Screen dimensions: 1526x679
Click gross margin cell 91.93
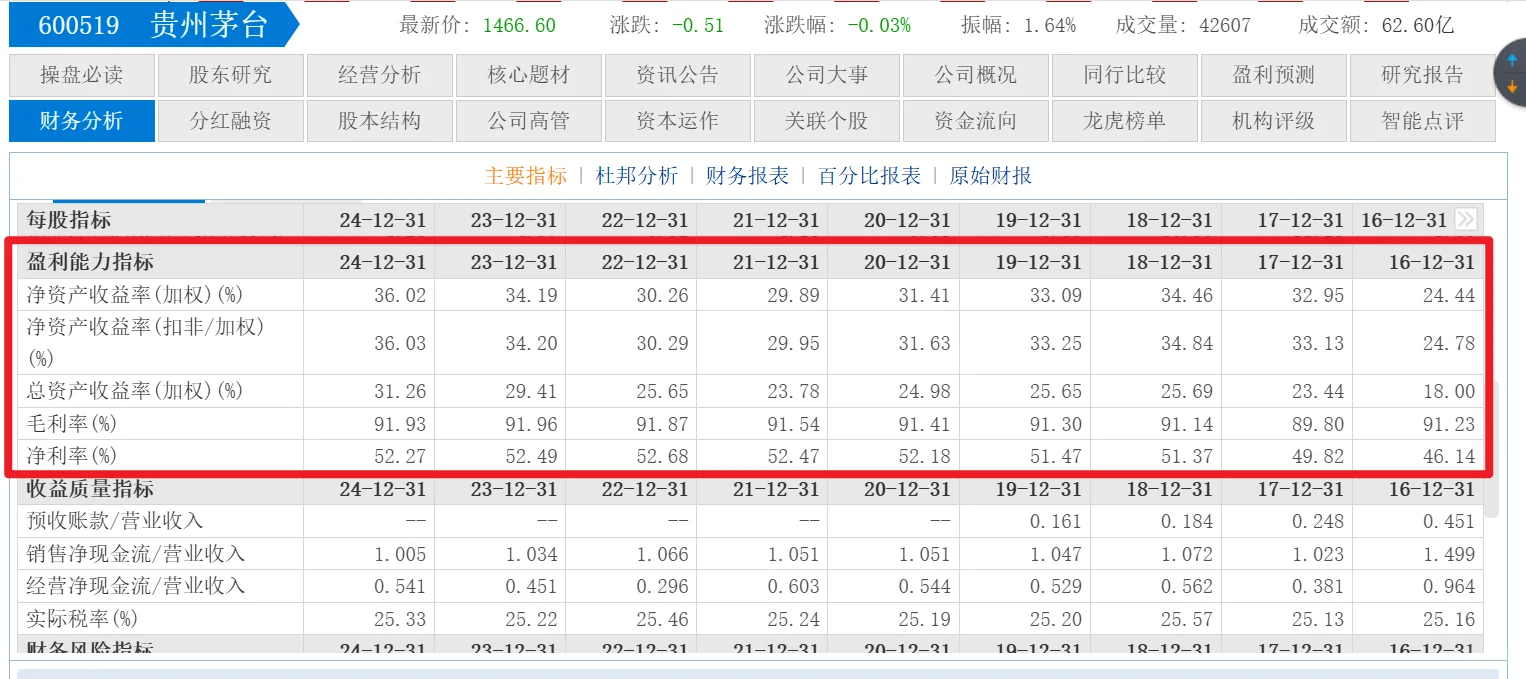pos(400,424)
